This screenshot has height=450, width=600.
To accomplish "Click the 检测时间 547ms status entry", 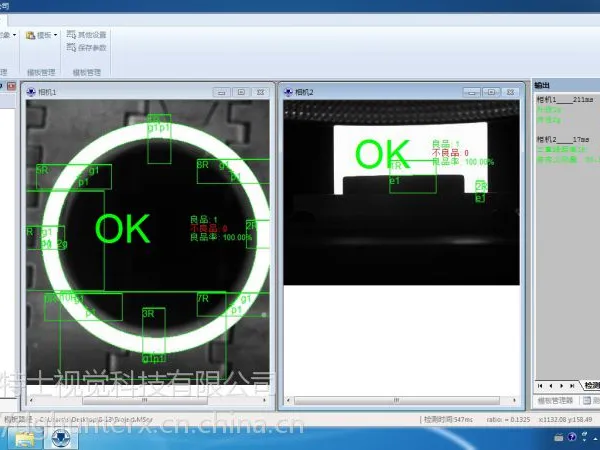I will [x=448, y=420].
